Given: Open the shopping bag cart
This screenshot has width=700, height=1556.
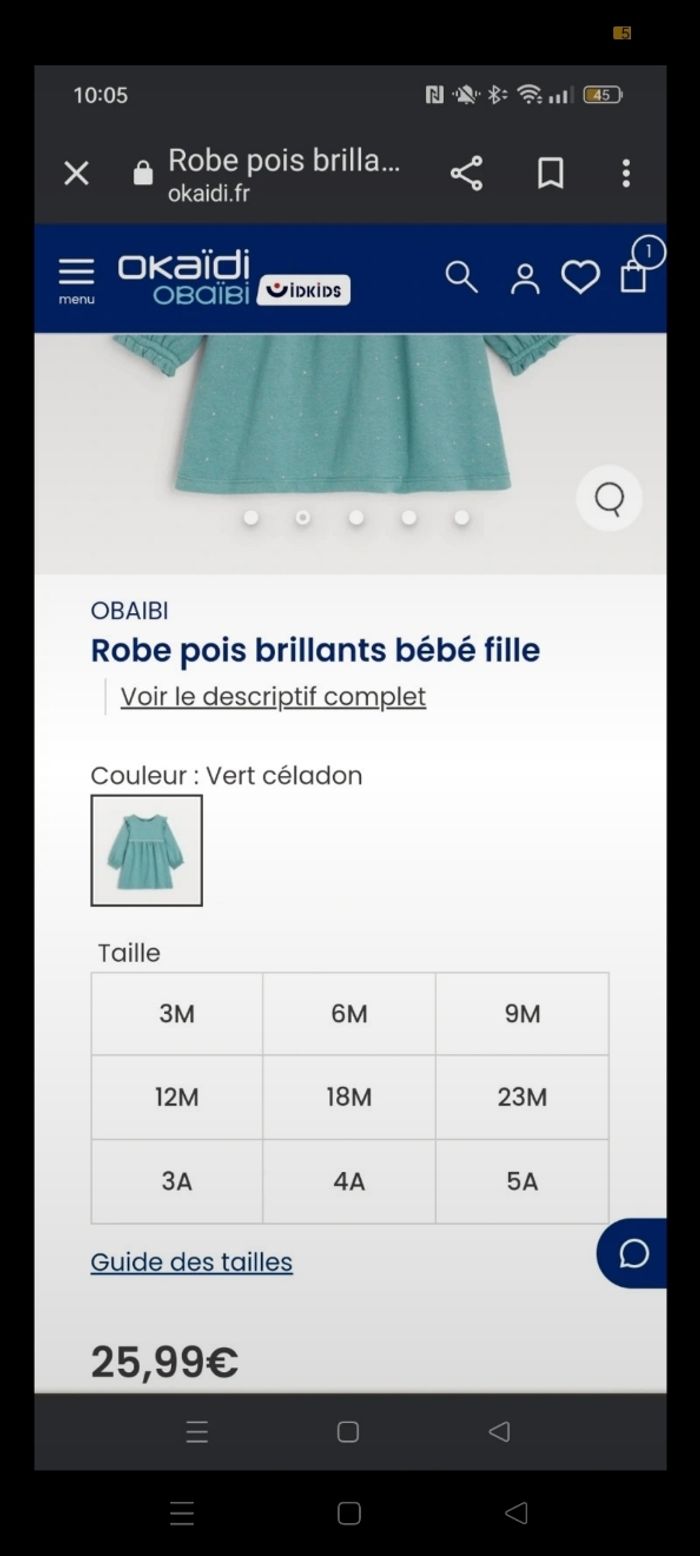Looking at the screenshot, I should tap(634, 275).
